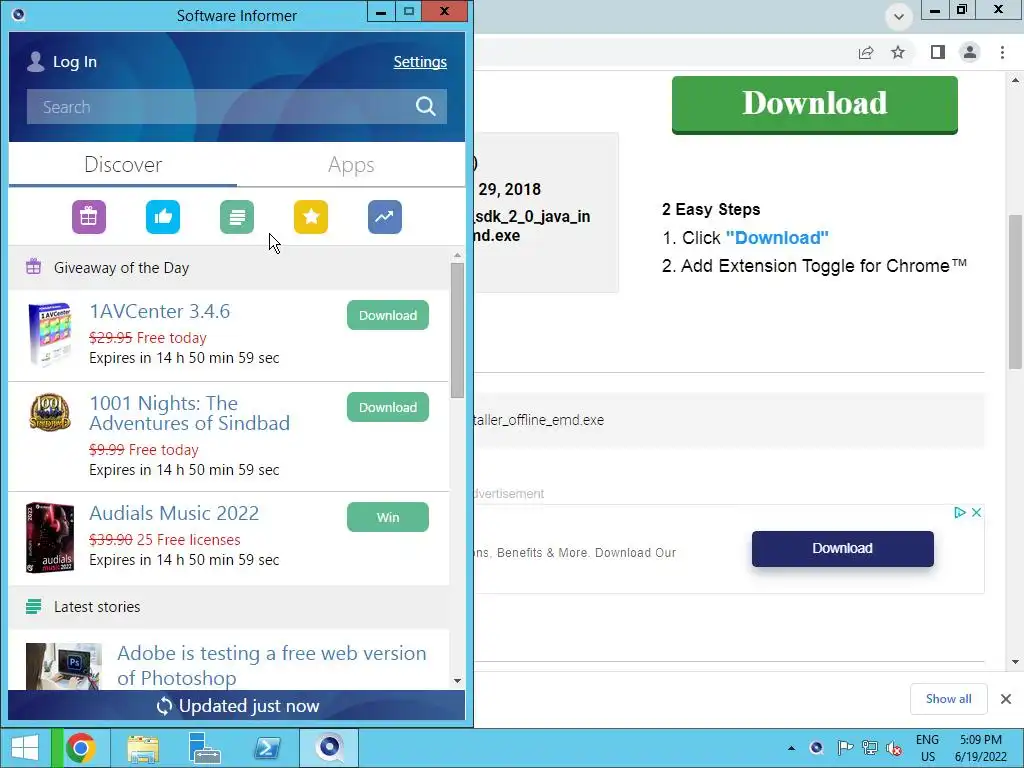Open Server Manager from the taskbar

205,748
